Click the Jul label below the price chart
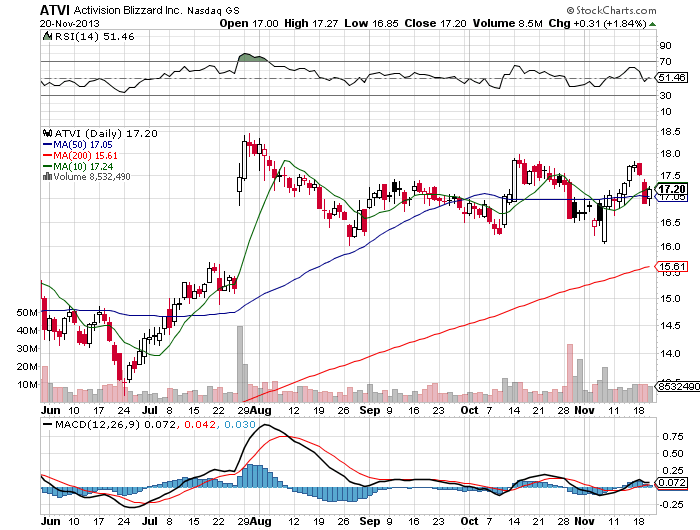The height and width of the screenshot is (530, 700). [x=150, y=410]
